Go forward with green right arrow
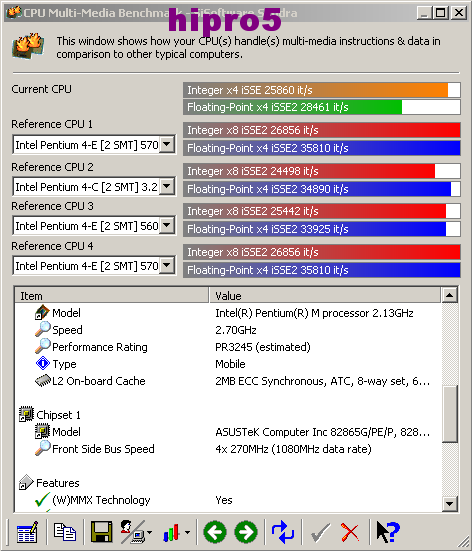The width and height of the screenshot is (472, 551). [246, 532]
